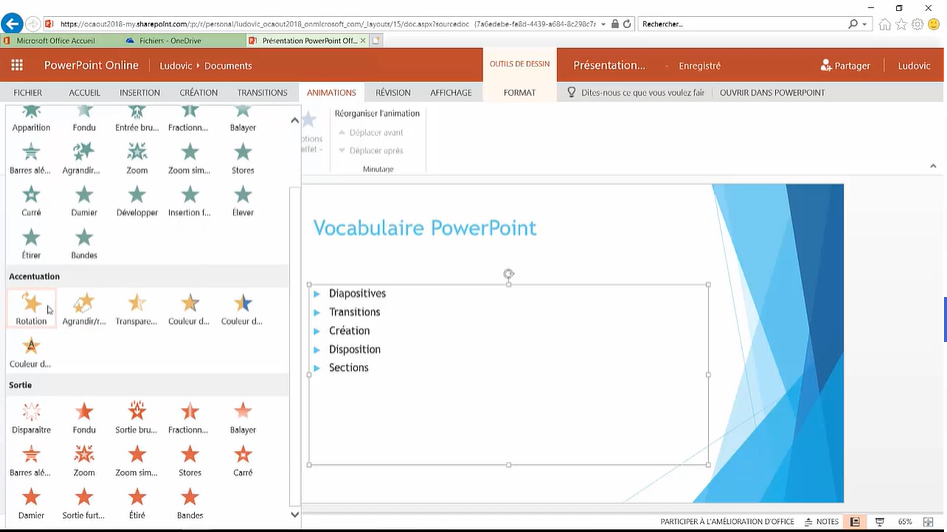Open the Ludovic breadcrumb link
This screenshot has height=532, width=947.
(x=176, y=65)
